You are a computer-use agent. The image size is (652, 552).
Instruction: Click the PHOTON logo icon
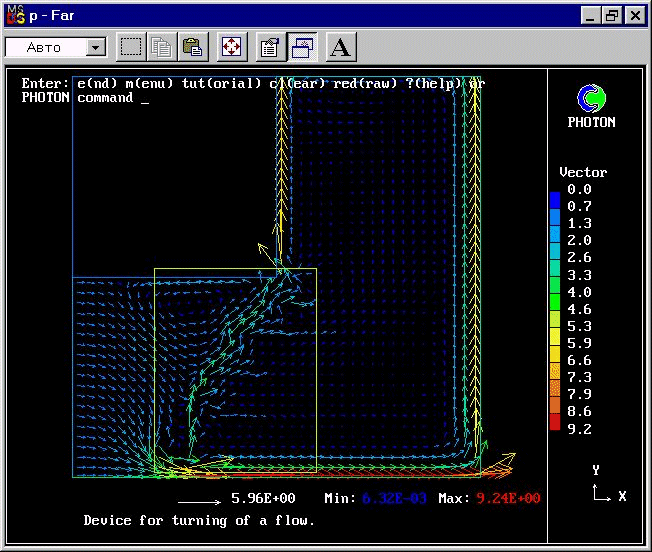click(591, 98)
